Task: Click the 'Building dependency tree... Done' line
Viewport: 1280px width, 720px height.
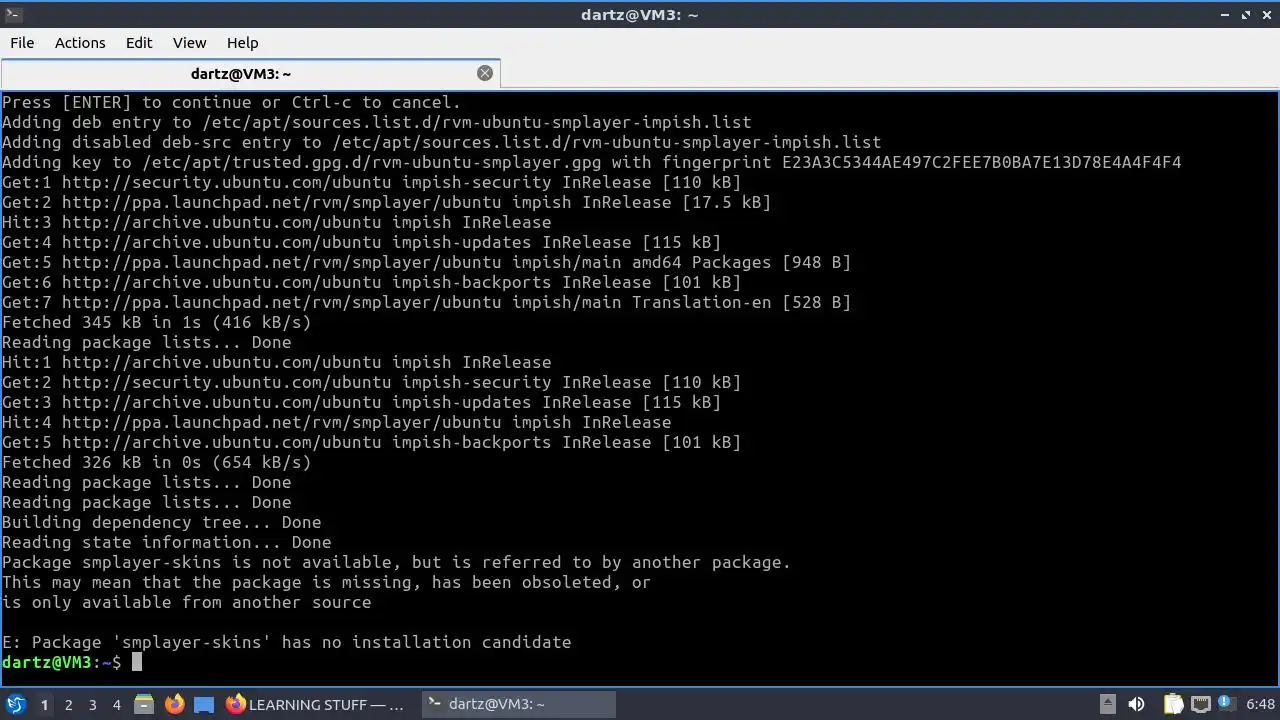Action: [x=162, y=522]
